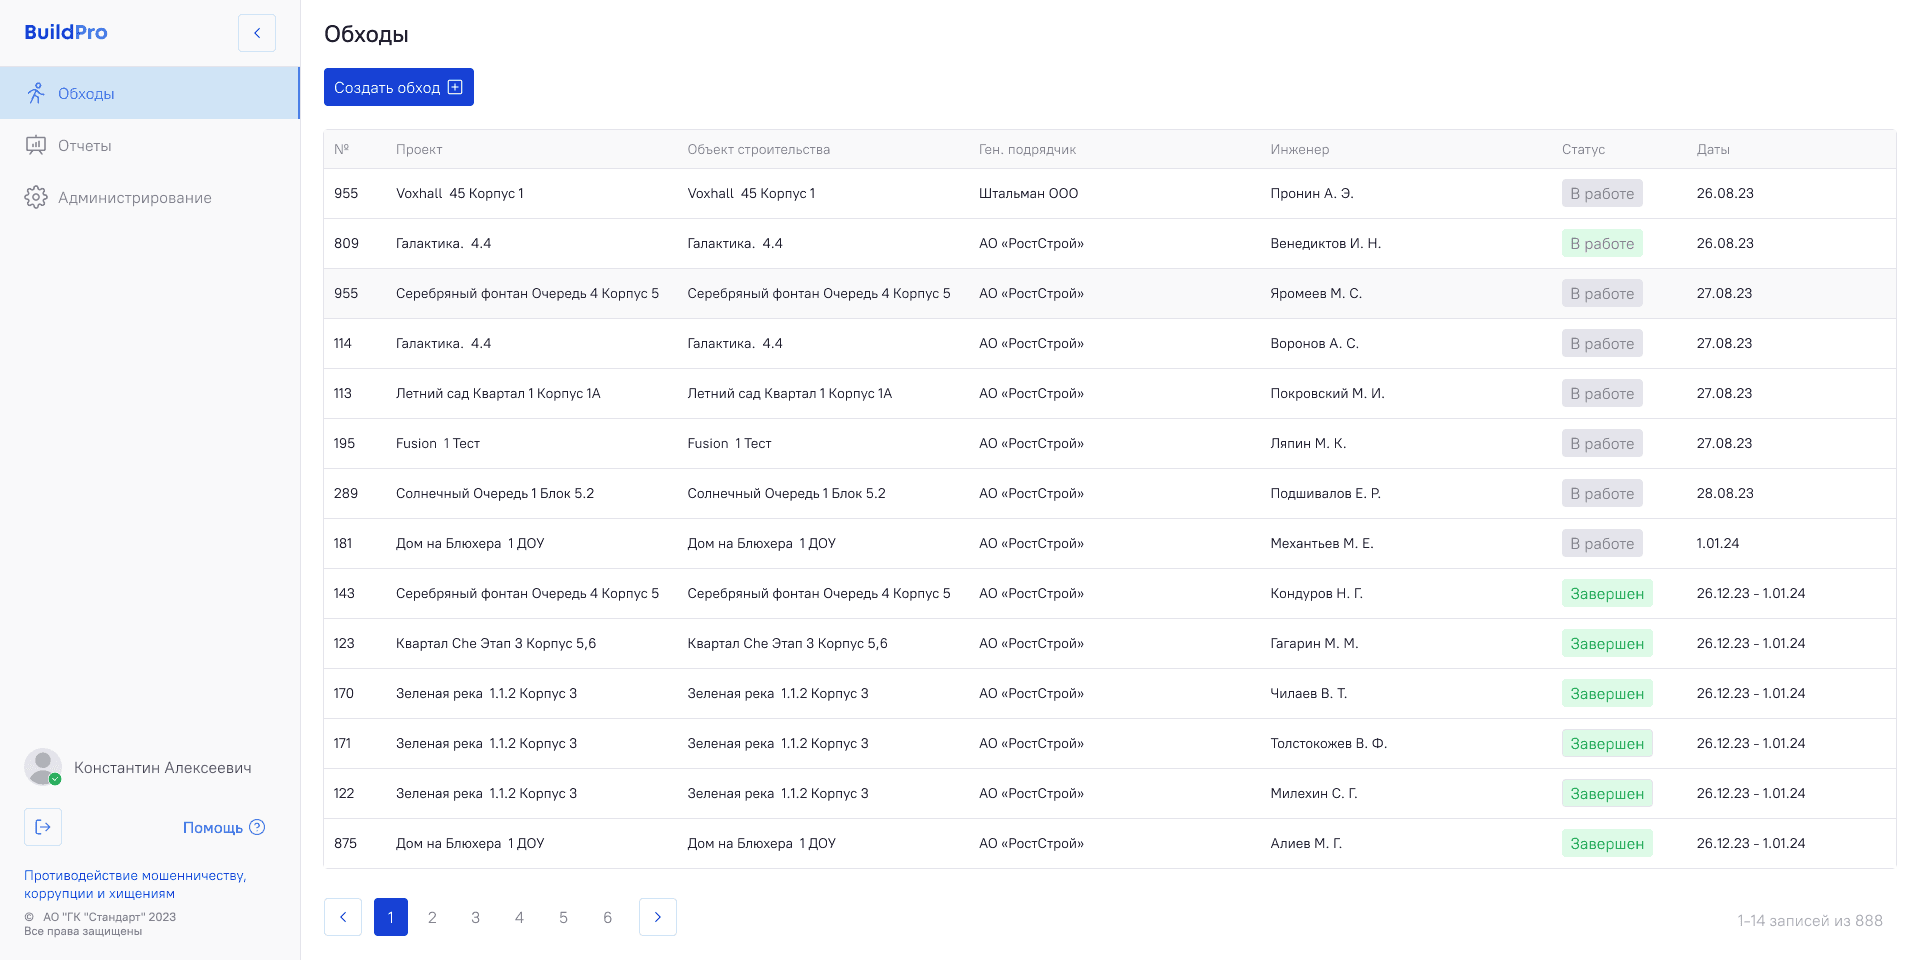Select page 6 in pagination
This screenshot has height=960, width=1920.
pyautogui.click(x=607, y=917)
